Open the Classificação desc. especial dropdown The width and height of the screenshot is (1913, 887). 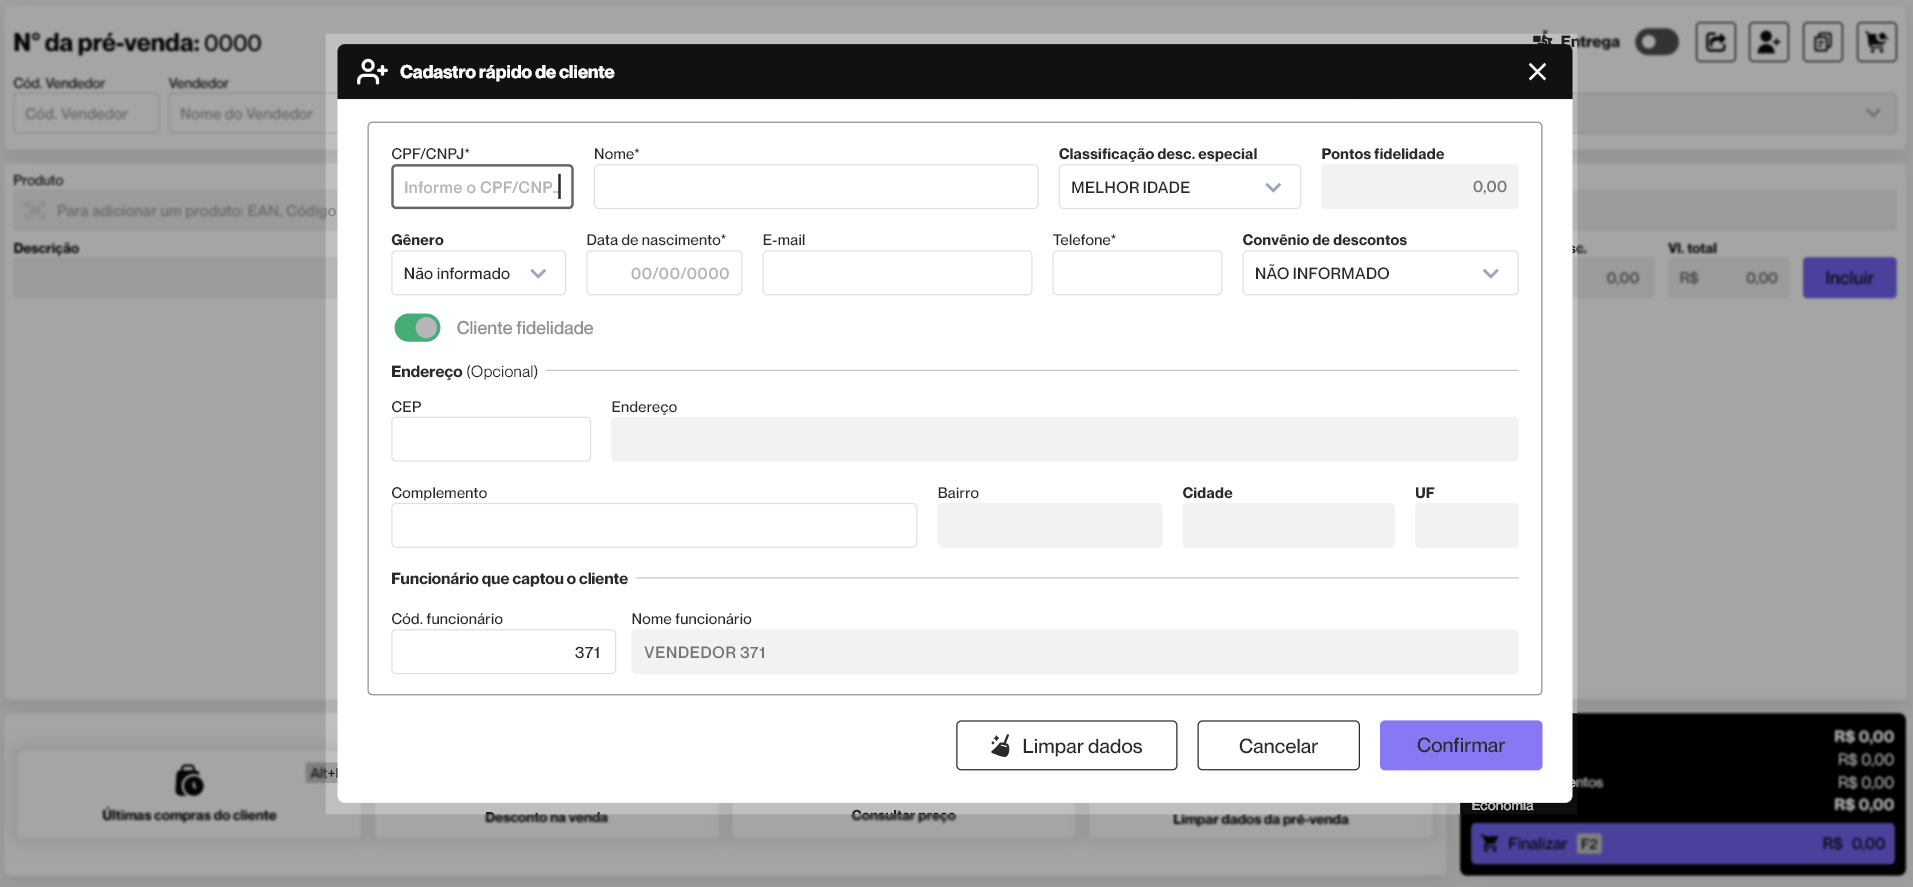1179,187
